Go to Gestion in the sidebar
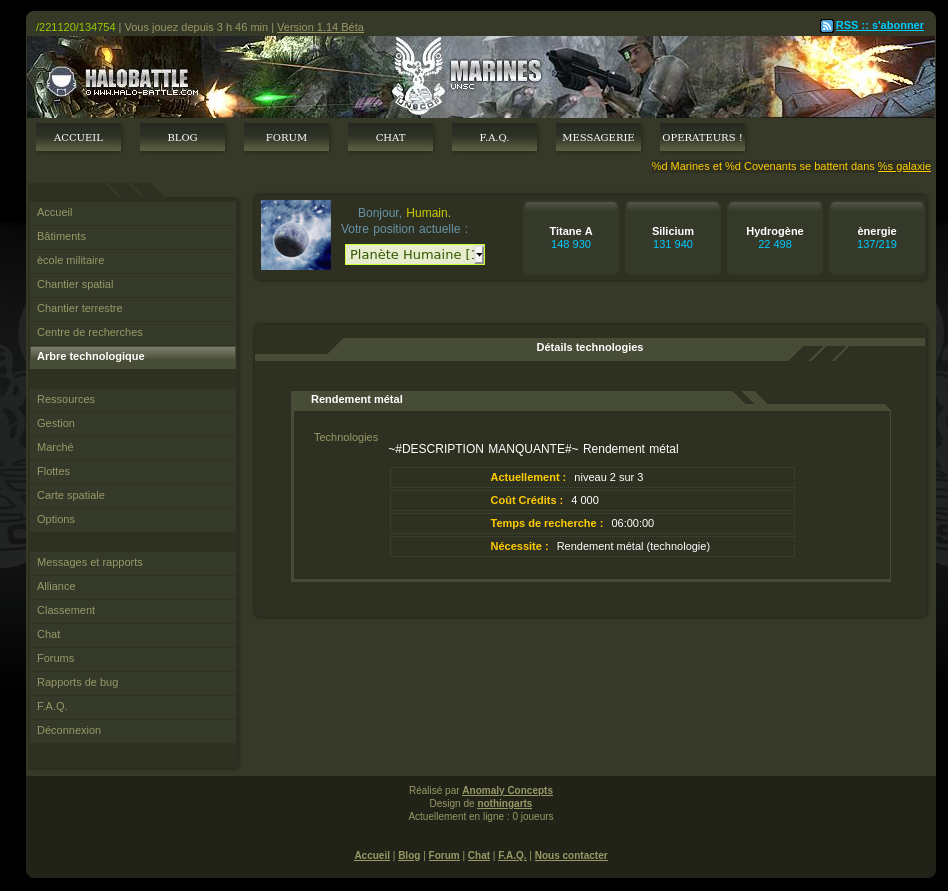The image size is (948, 891). (x=133, y=424)
